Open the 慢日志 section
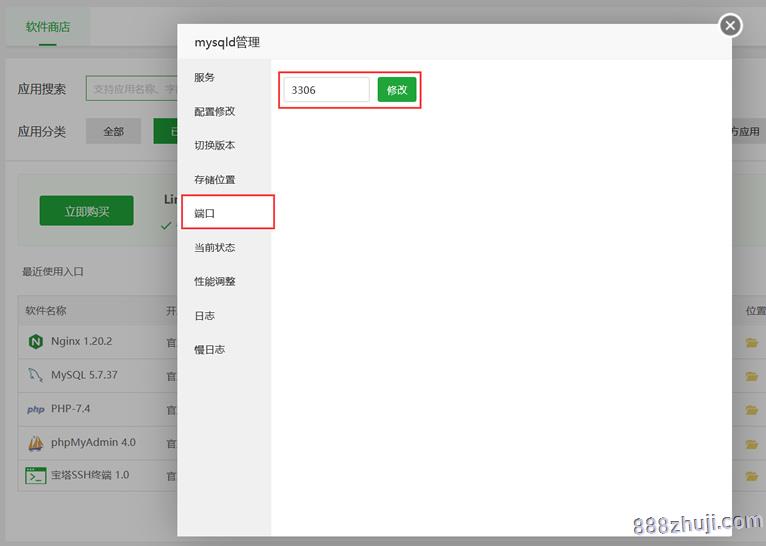This screenshot has height=546, width=766. [x=210, y=349]
